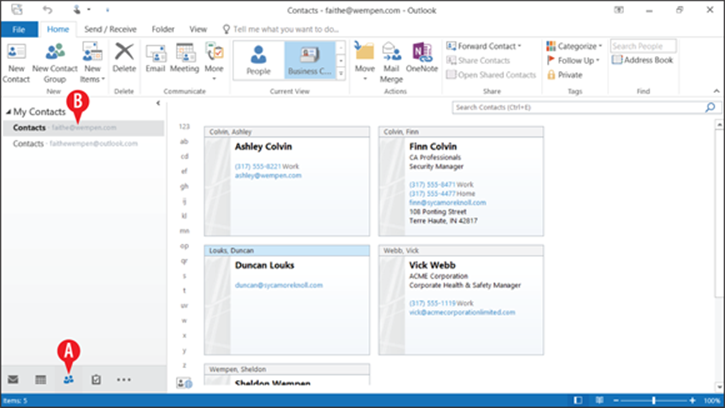Select Finn Colvin's business card
This screenshot has height=408, width=725.
461,181
